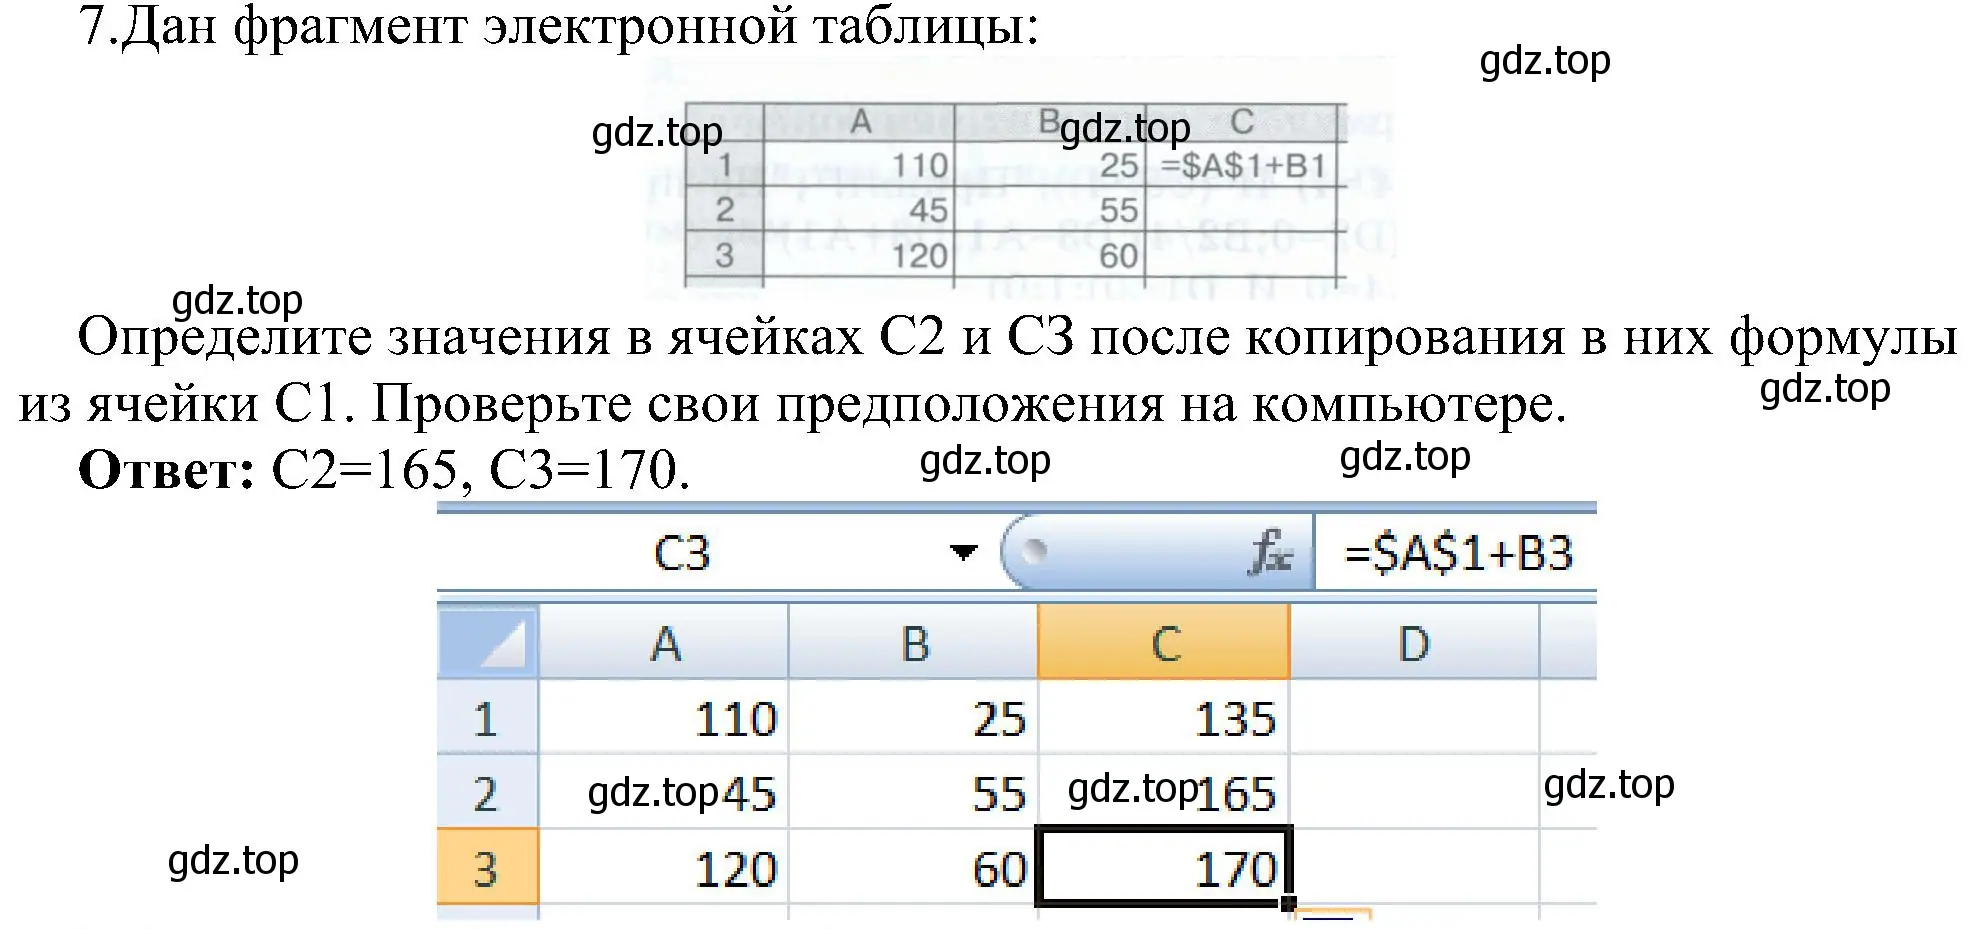Click active cell C3 with value 170
The width and height of the screenshot is (1970, 929).
tap(1164, 867)
